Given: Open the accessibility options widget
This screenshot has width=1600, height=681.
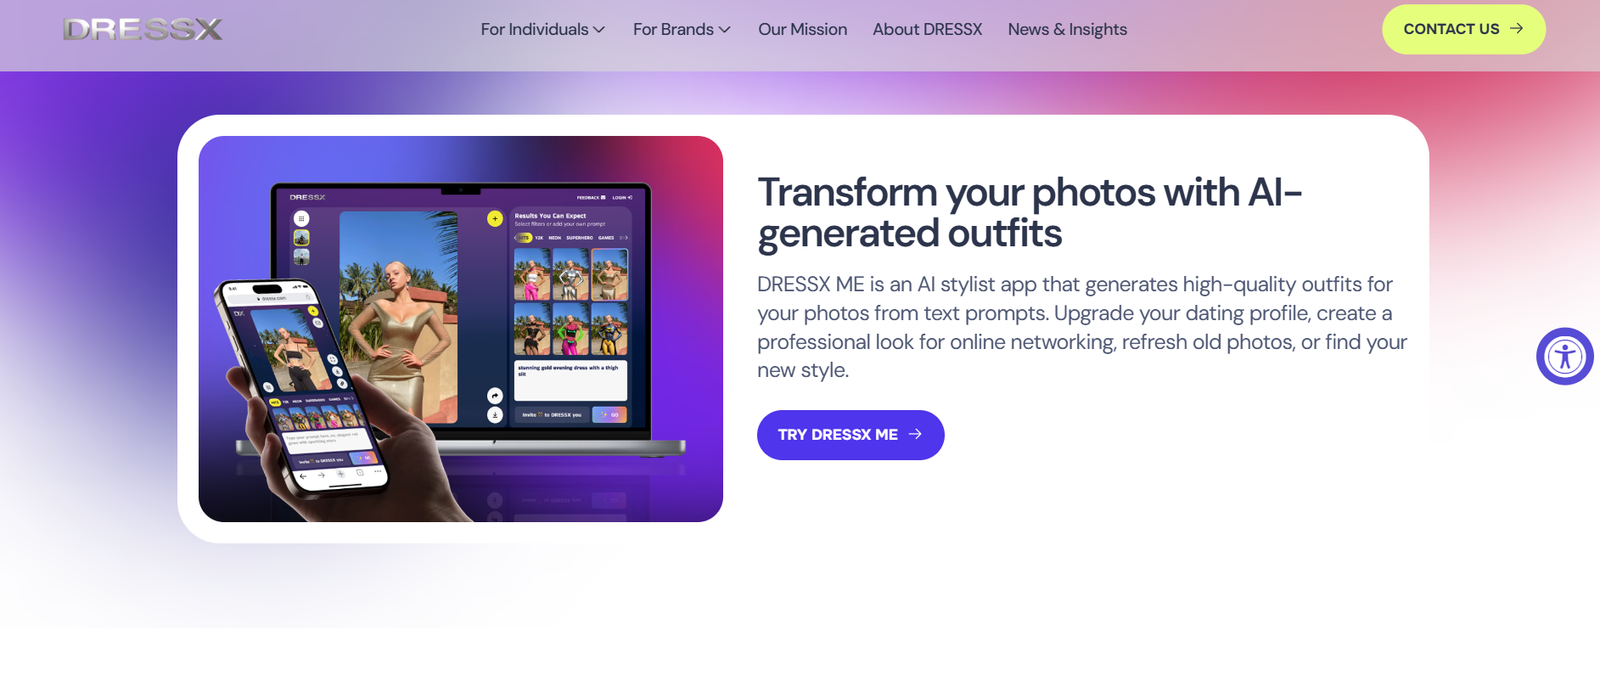Looking at the screenshot, I should [1565, 356].
